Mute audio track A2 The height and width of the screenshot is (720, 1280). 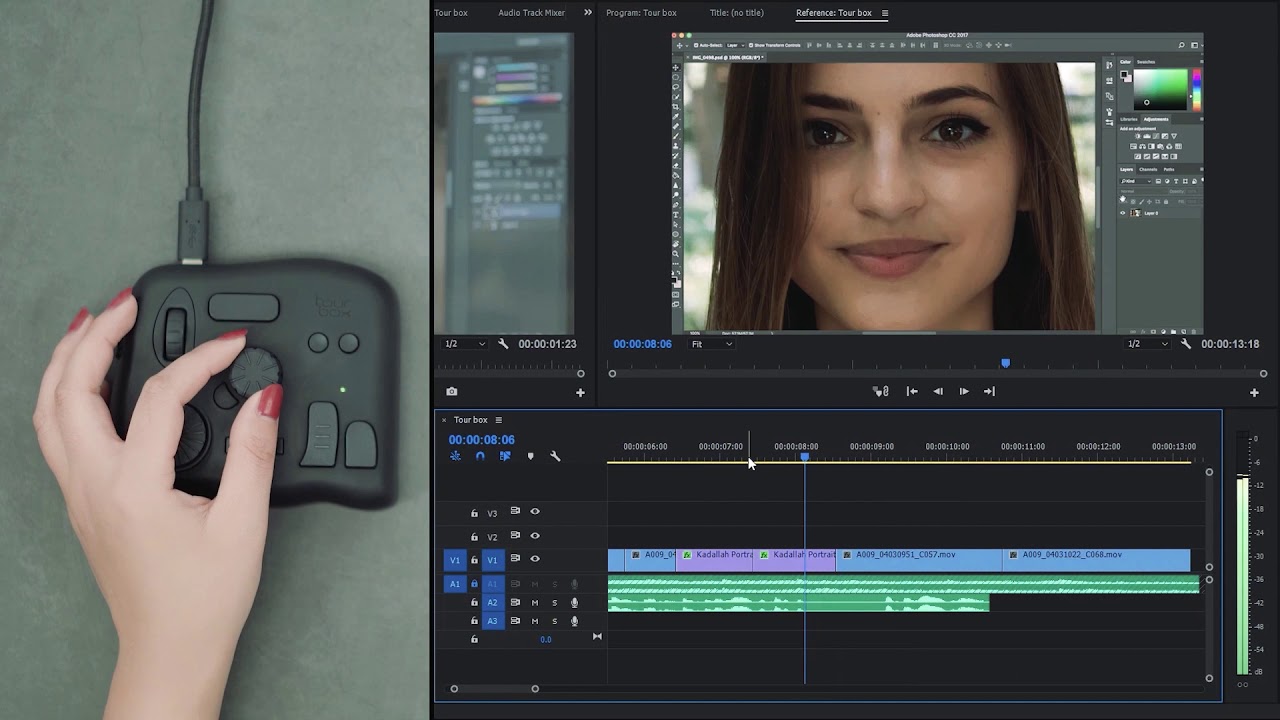(535, 603)
